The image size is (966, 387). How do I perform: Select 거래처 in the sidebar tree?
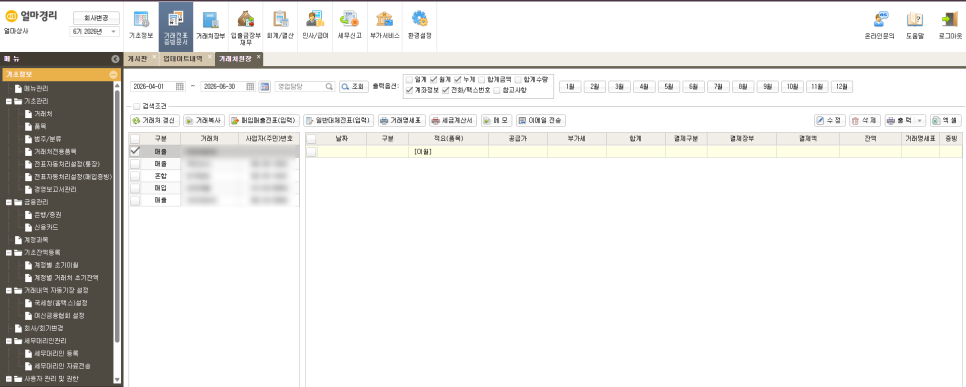[43, 113]
